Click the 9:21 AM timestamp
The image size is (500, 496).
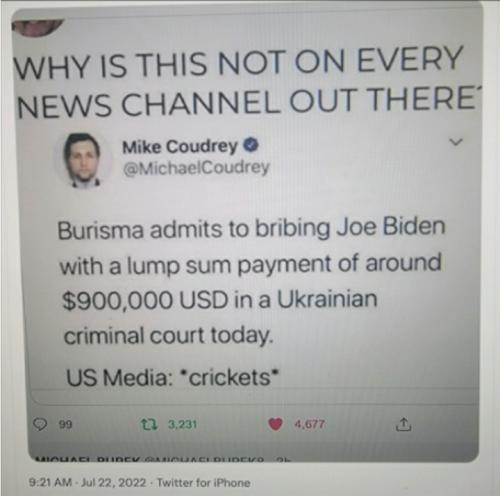[x=51, y=483]
